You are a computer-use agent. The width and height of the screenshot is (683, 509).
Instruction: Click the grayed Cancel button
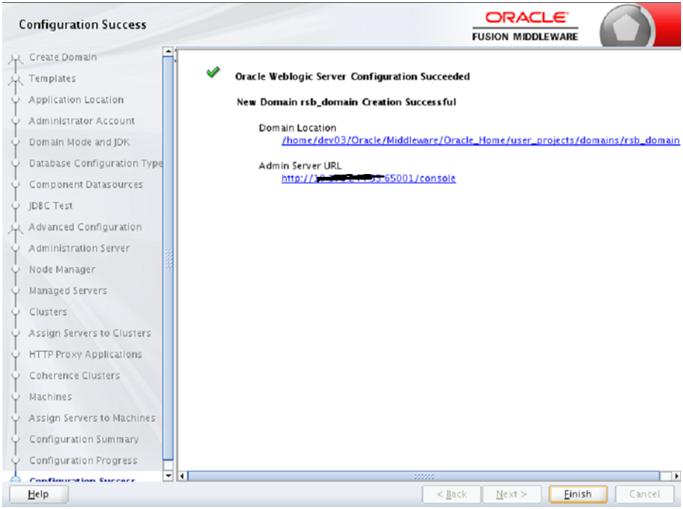pyautogui.click(x=644, y=494)
